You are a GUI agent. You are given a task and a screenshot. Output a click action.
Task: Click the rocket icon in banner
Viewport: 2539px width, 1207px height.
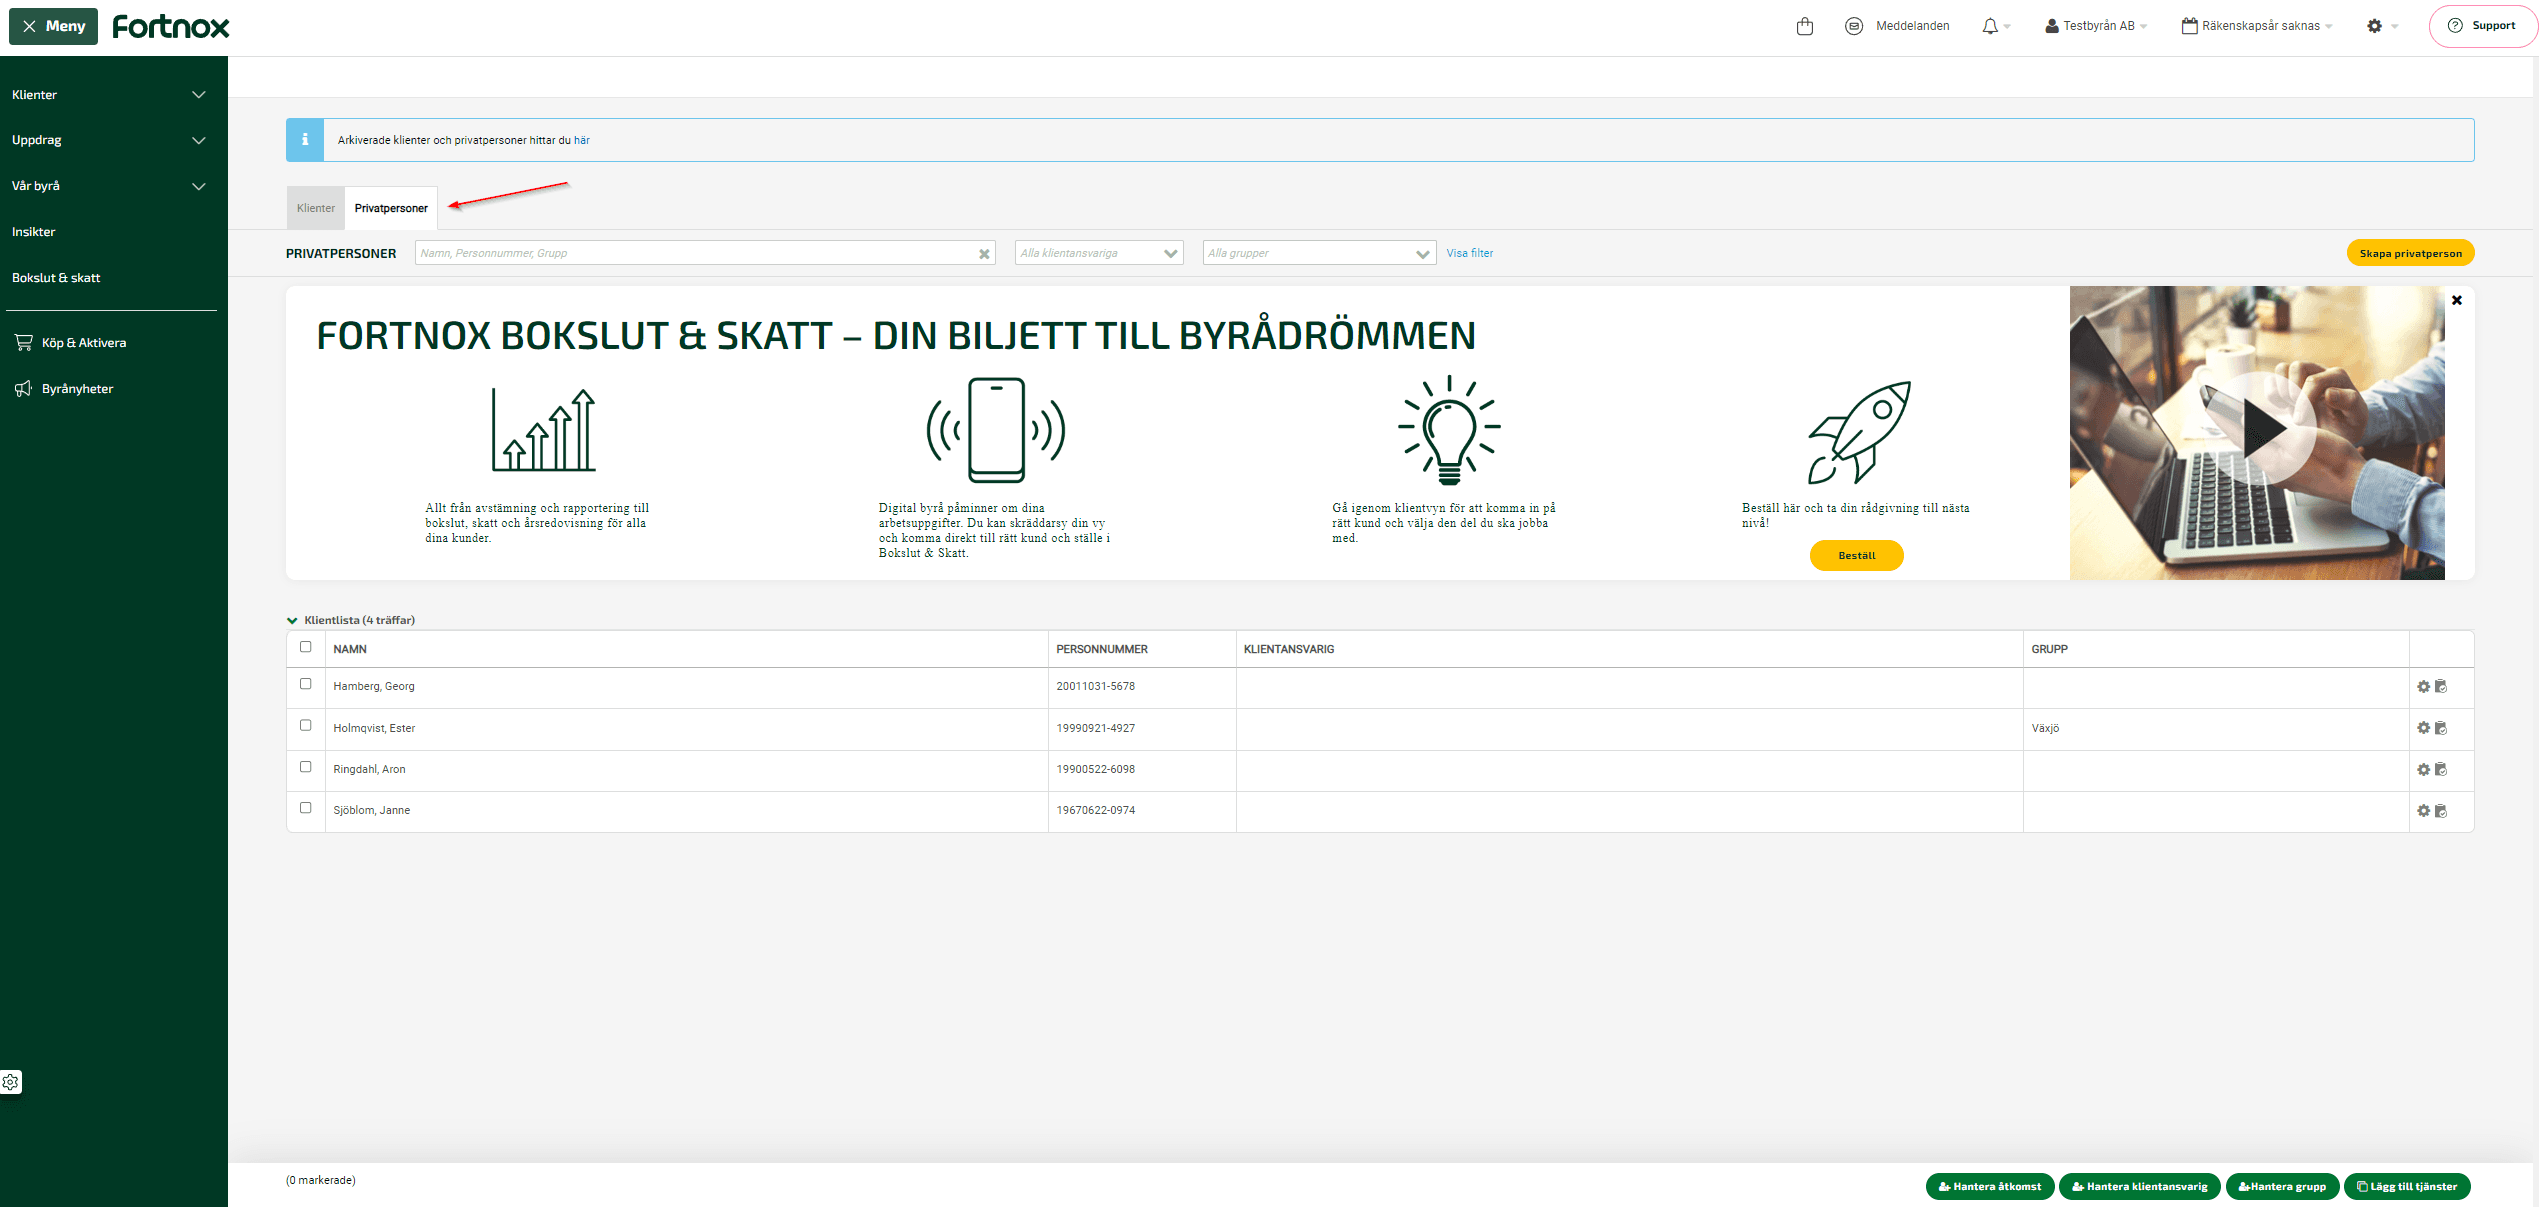coord(1859,432)
